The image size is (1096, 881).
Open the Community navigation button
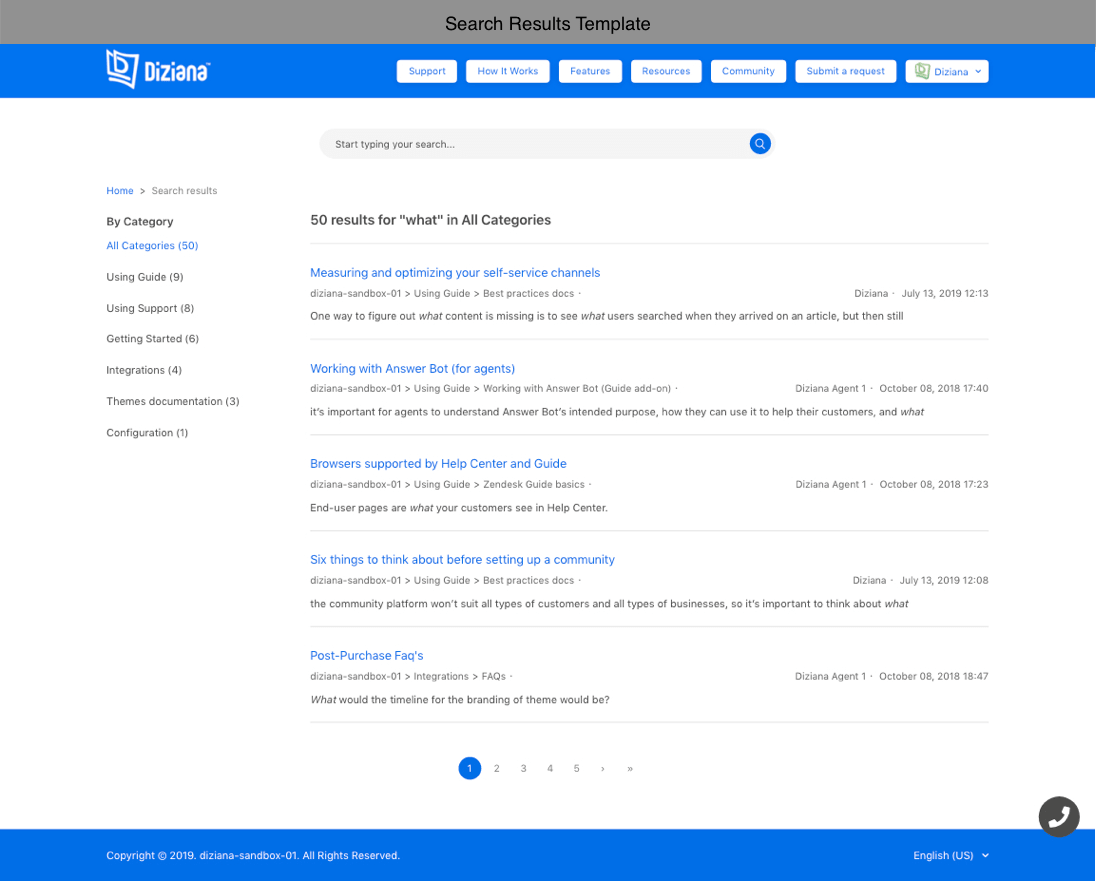tap(748, 71)
